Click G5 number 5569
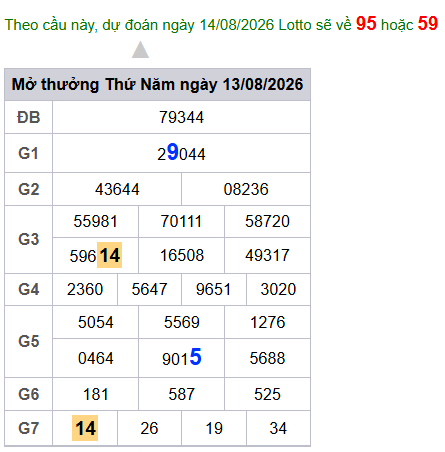Viewport: 445px width, 452px height. pos(182,322)
